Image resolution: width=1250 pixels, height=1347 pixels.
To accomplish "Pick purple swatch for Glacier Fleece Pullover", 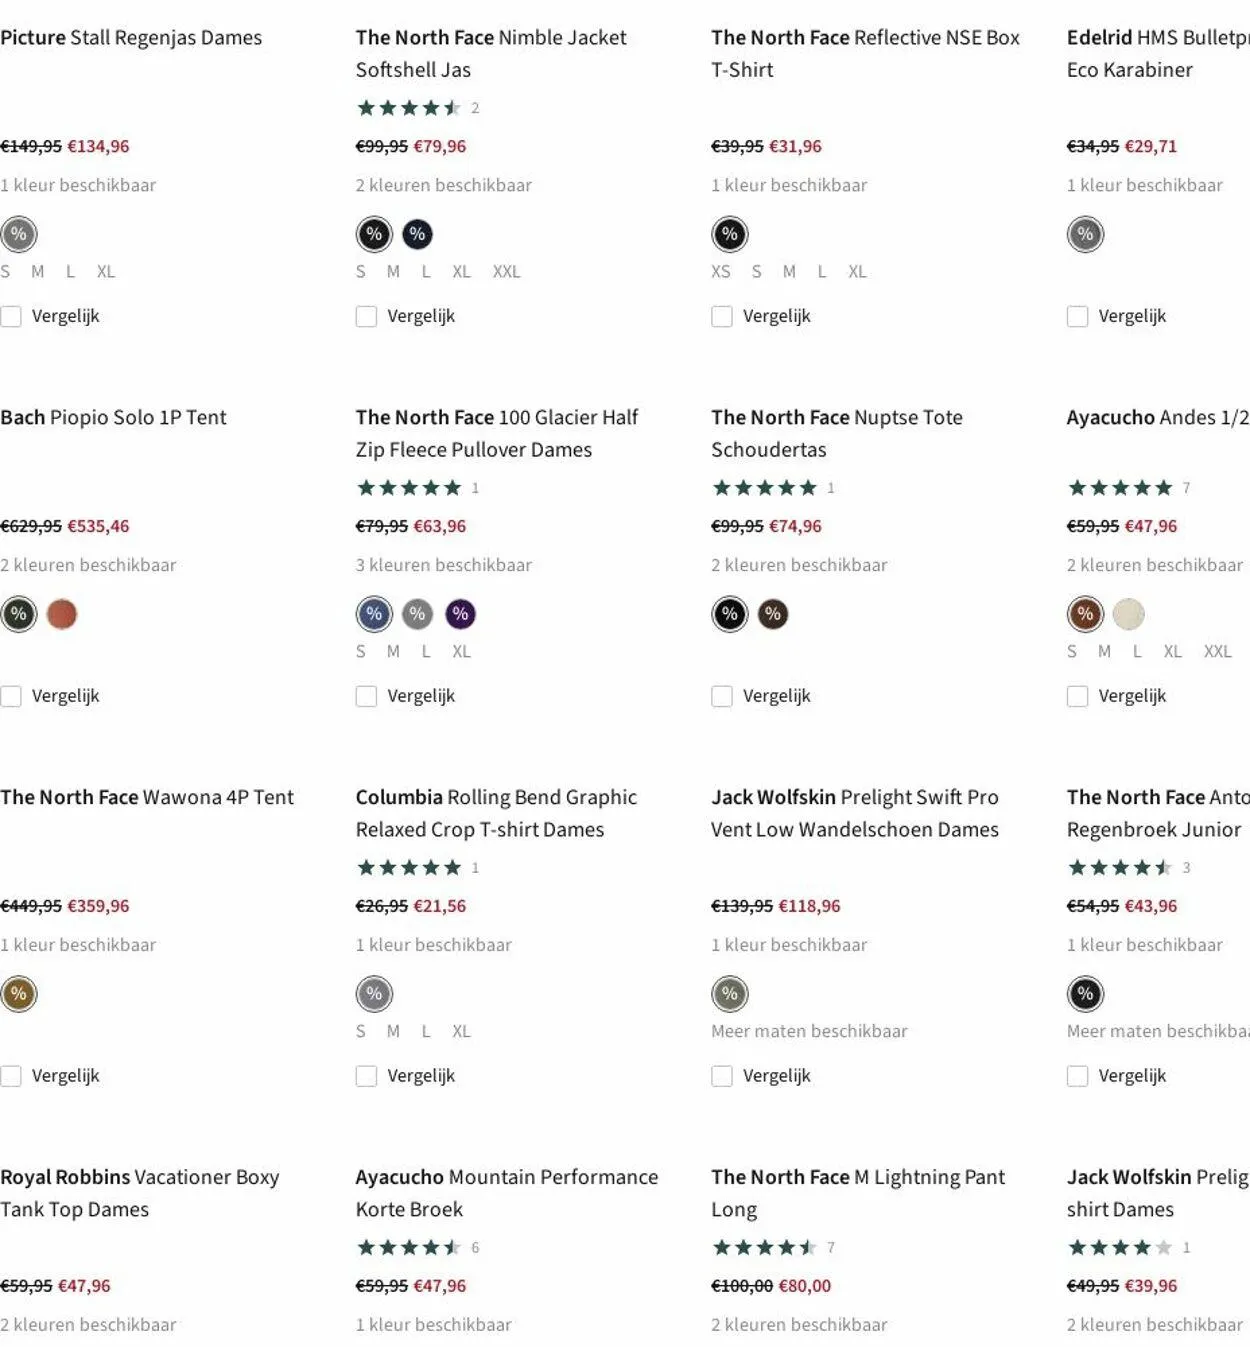I will pos(460,614).
